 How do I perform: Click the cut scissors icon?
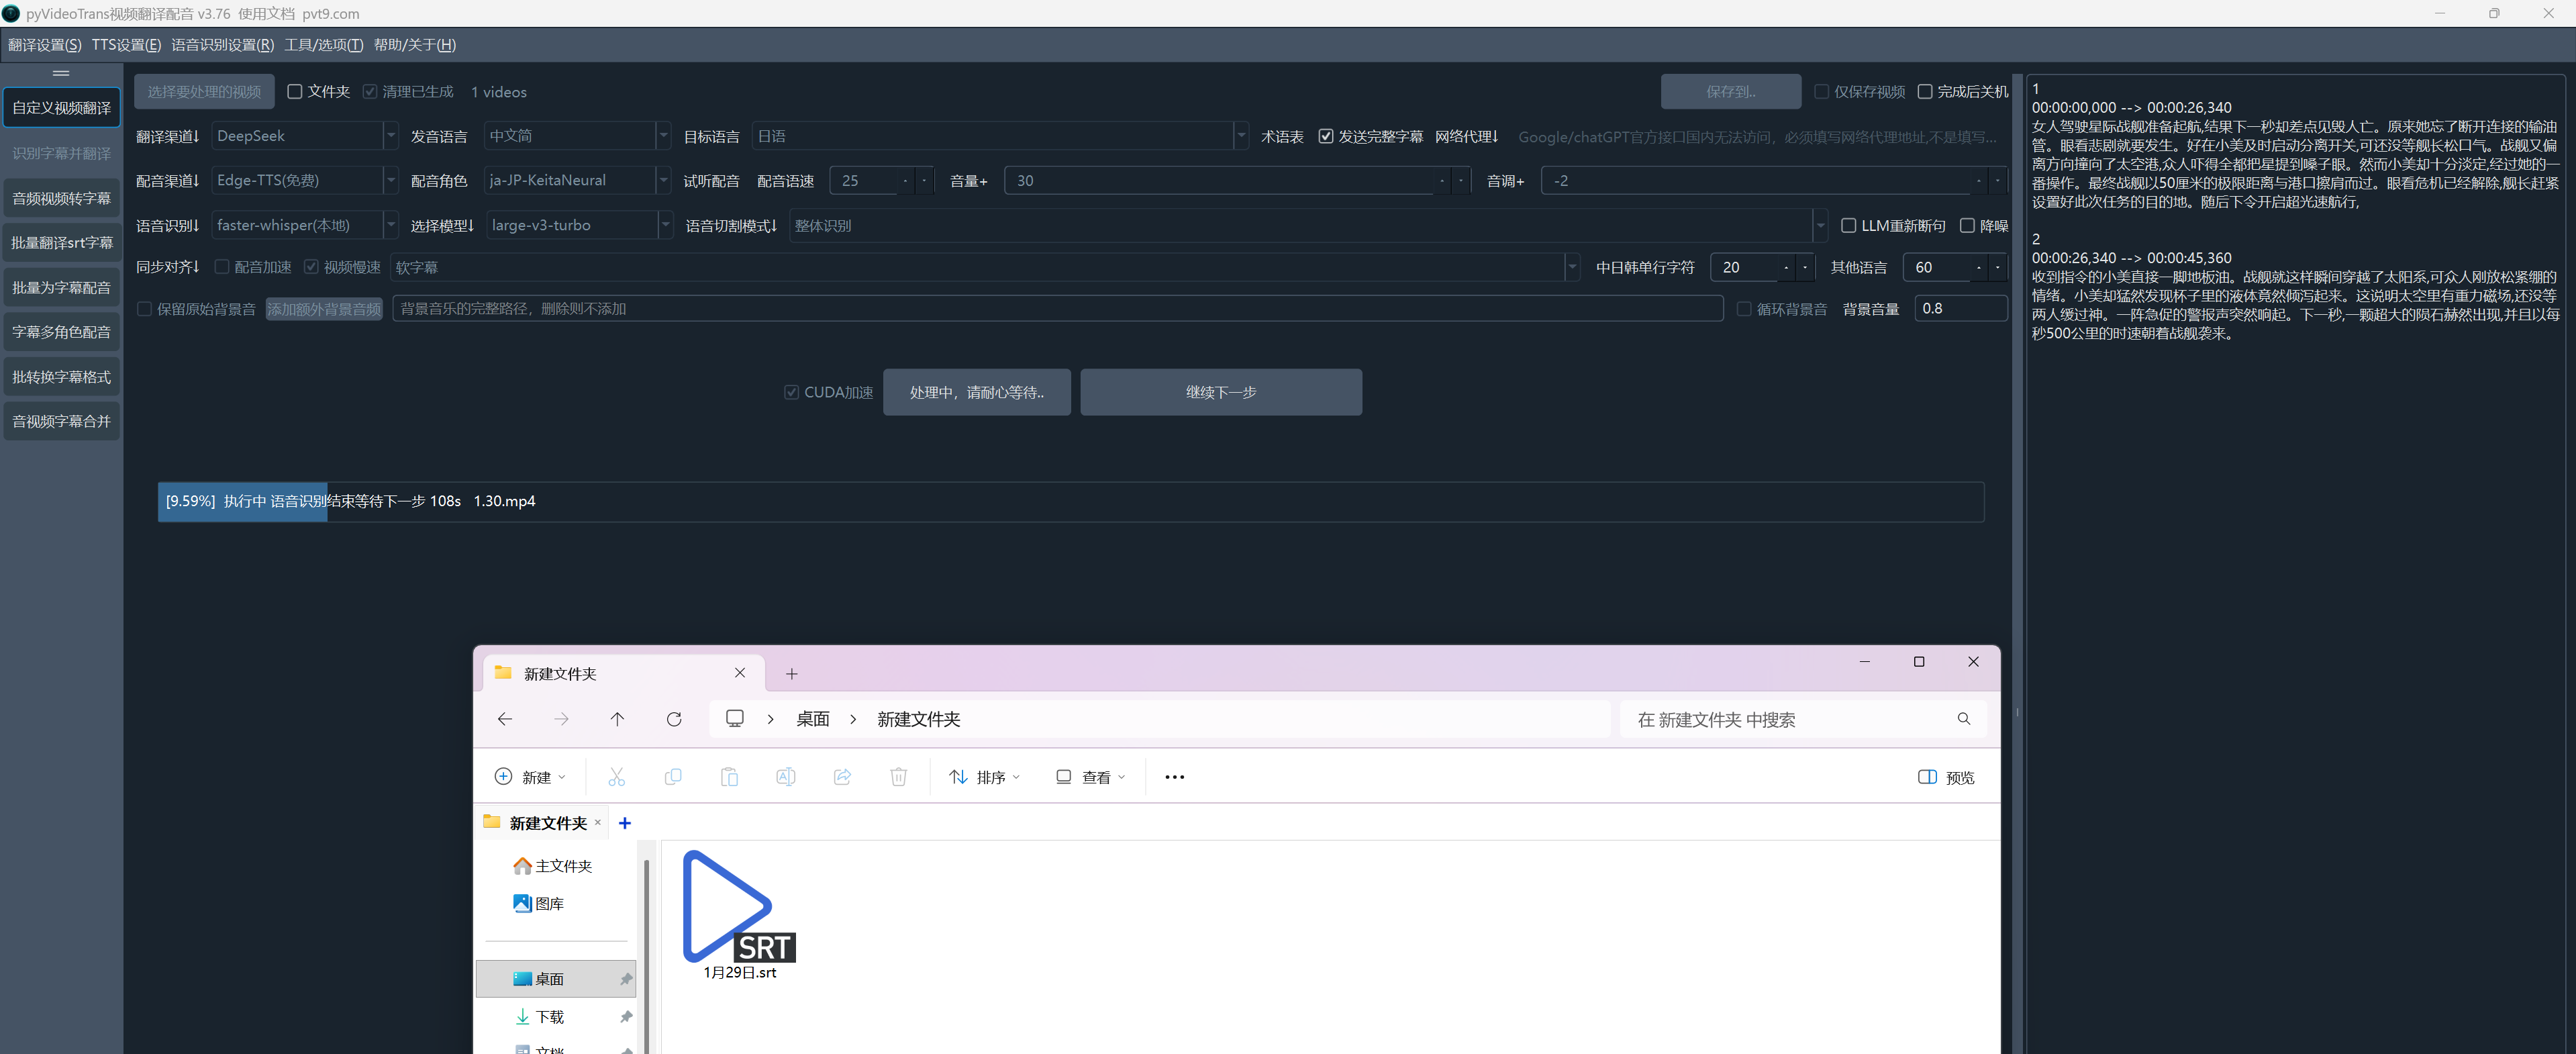[x=616, y=777]
